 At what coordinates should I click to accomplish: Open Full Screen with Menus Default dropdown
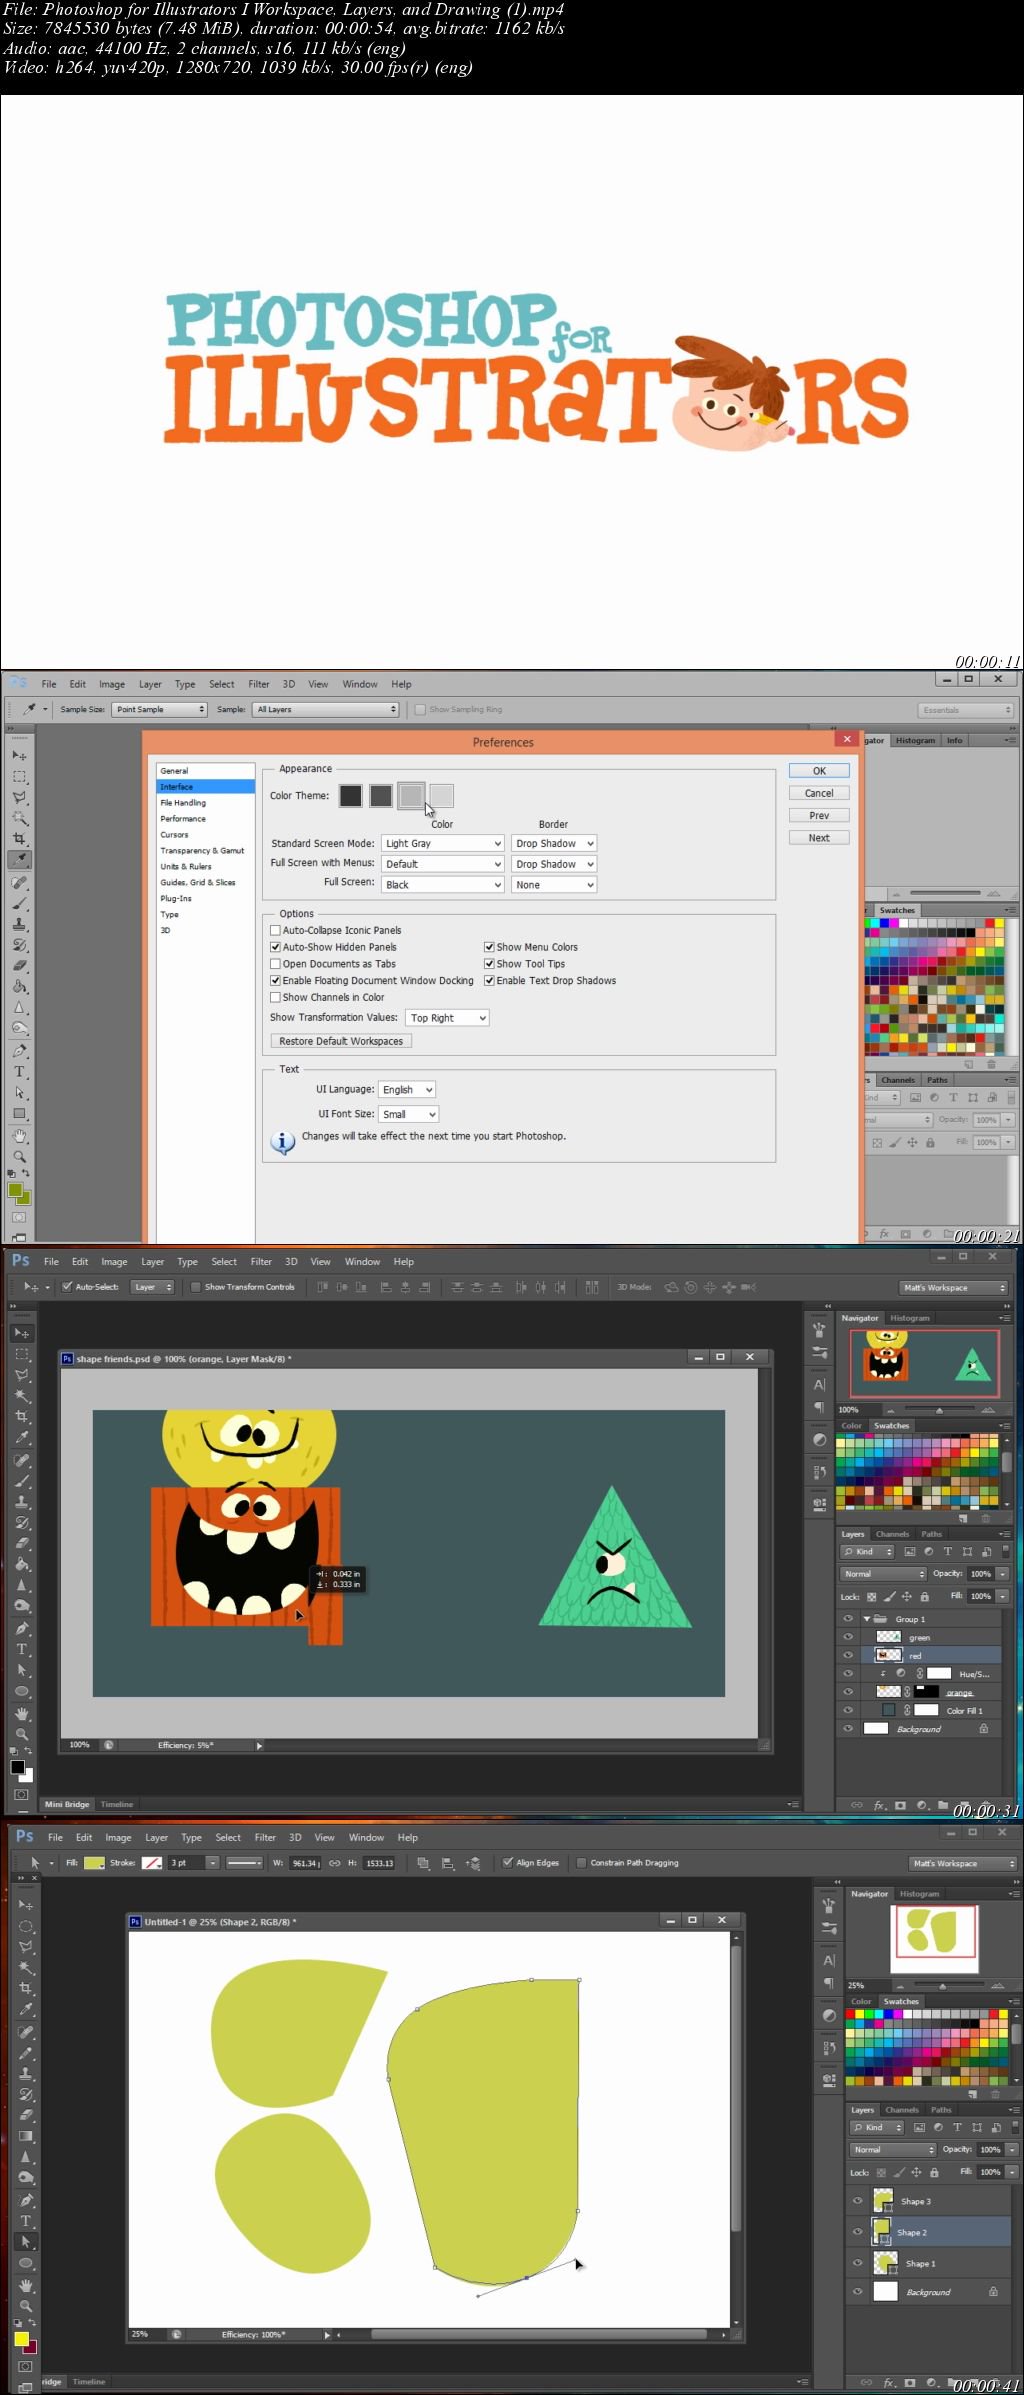coord(442,864)
